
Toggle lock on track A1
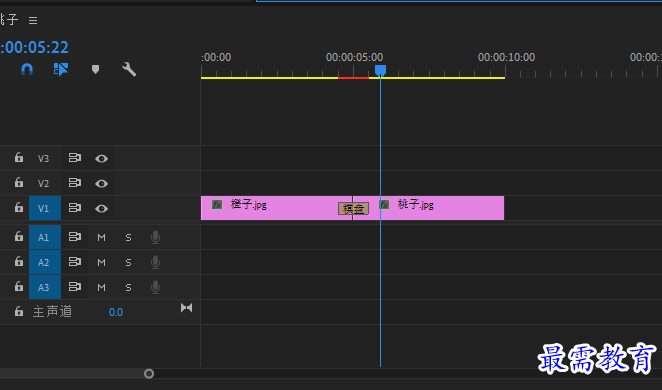pos(19,237)
